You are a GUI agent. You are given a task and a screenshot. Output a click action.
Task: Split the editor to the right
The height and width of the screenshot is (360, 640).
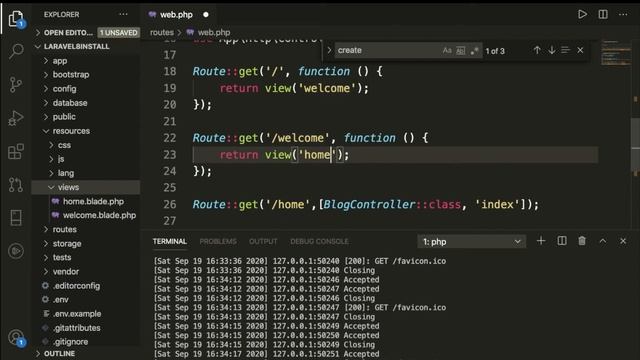coord(603,14)
